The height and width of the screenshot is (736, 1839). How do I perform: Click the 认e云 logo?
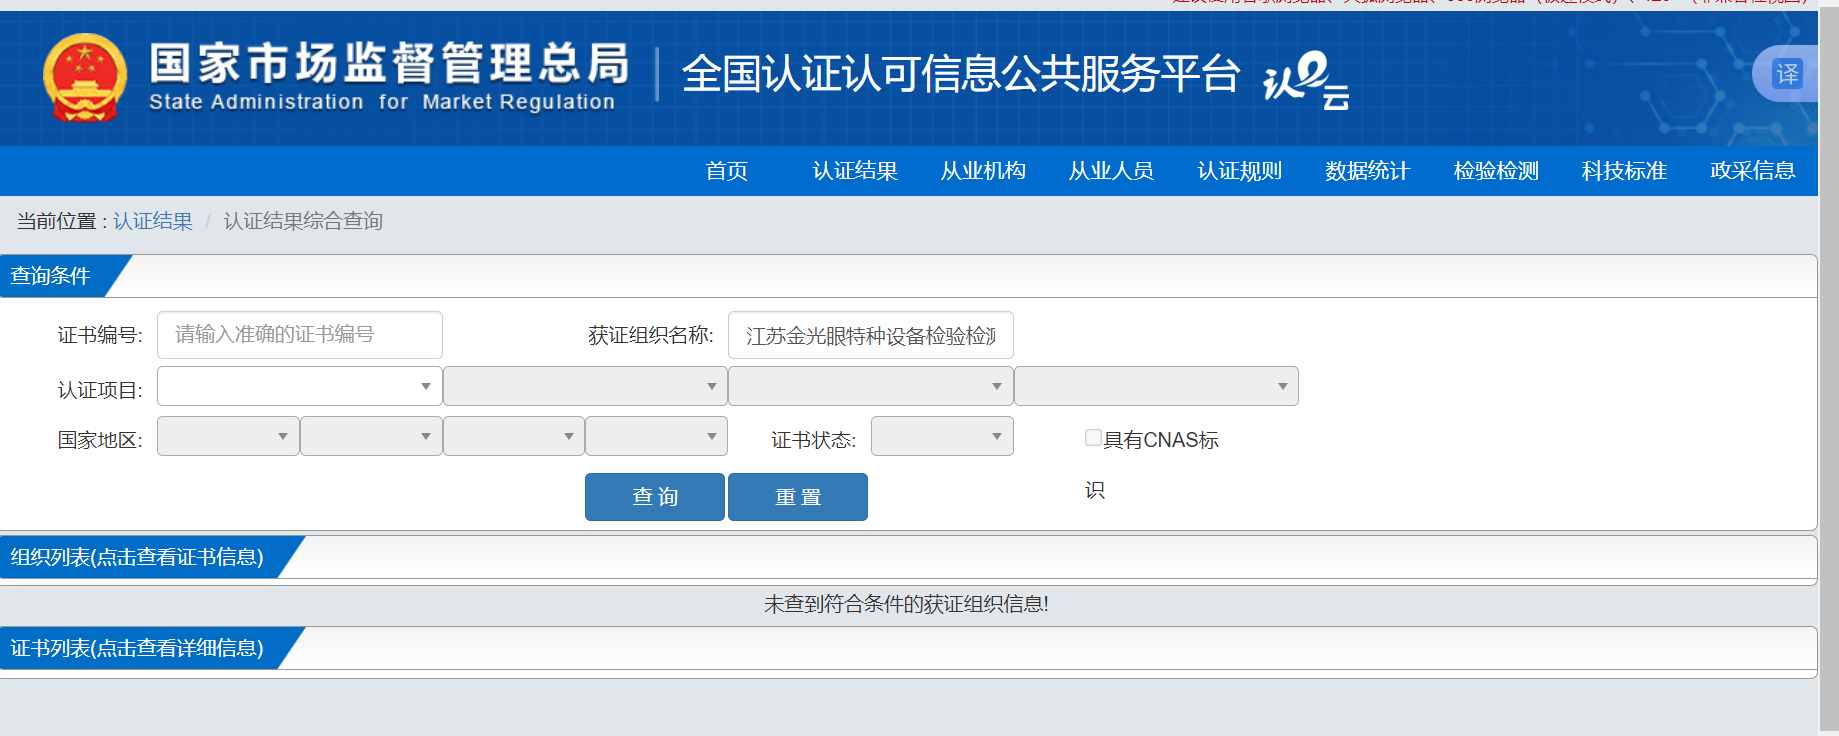[1306, 80]
